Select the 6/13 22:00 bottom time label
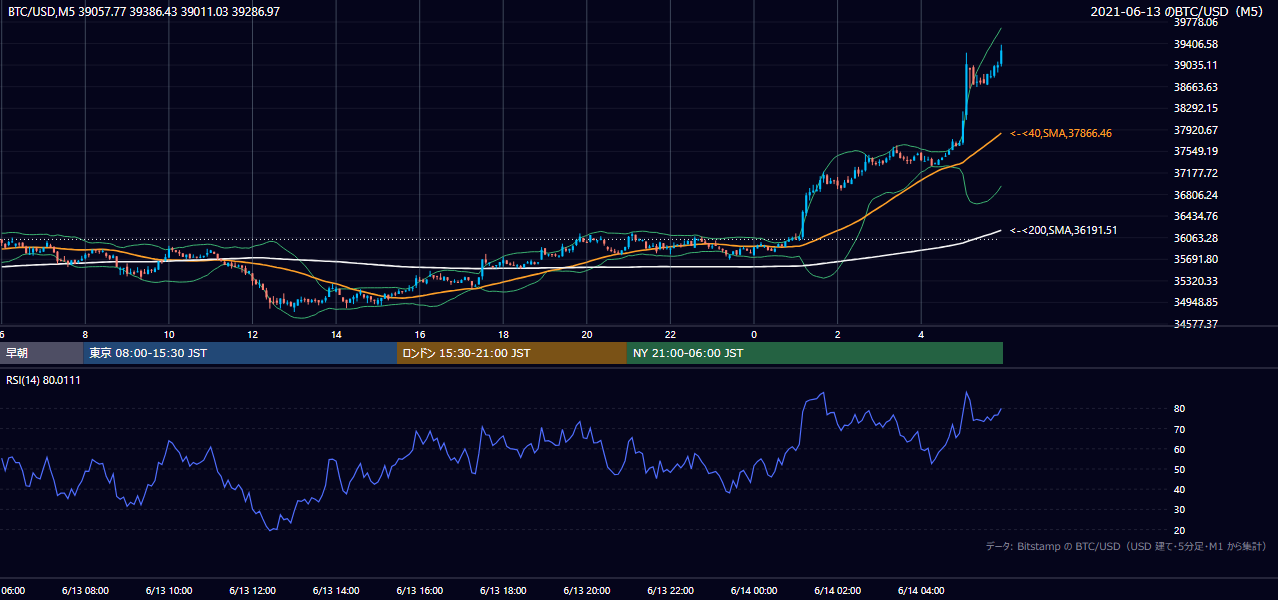Screen dimensions: 1278x600 (670, 591)
